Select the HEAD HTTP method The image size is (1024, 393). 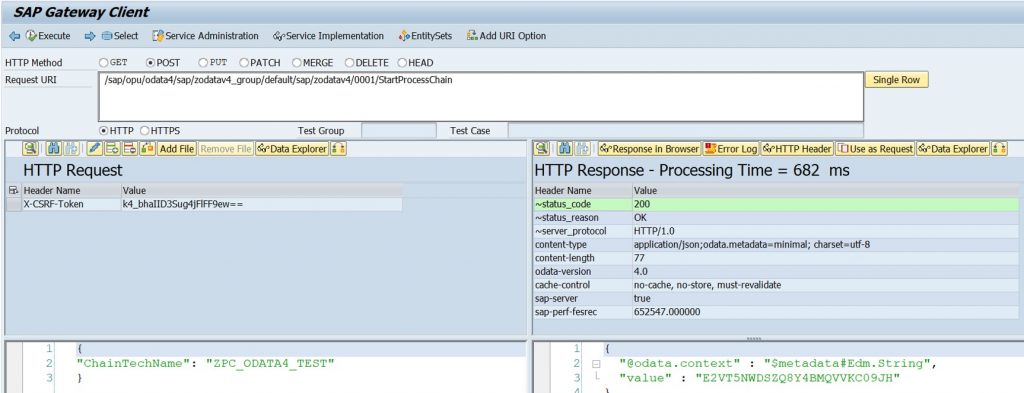point(402,63)
